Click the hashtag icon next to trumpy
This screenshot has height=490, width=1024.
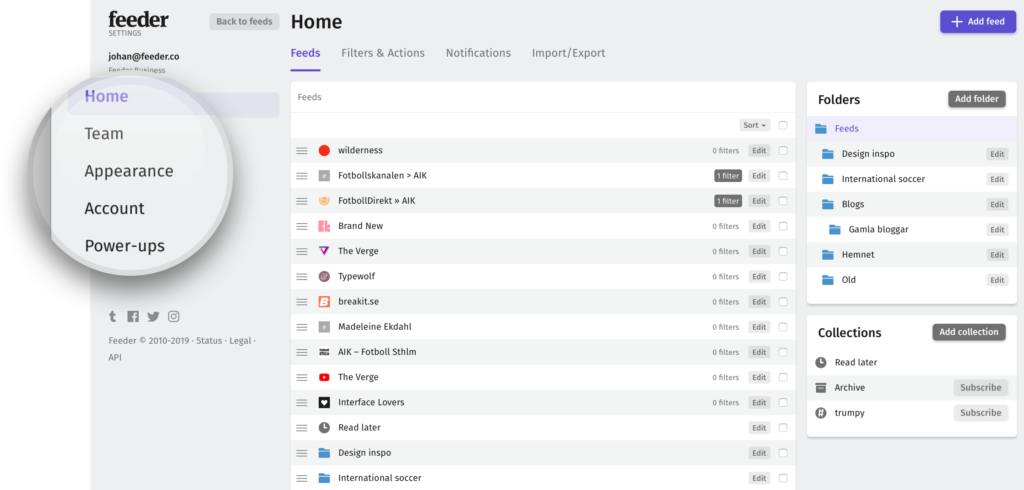(821, 413)
